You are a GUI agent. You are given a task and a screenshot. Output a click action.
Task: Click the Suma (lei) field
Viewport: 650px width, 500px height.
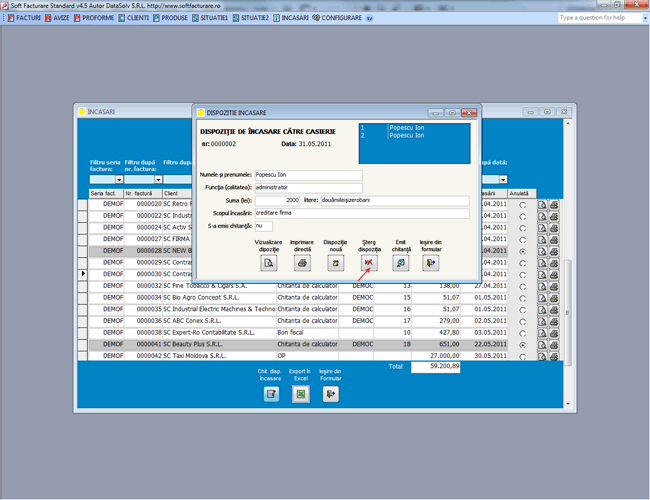[277, 201]
